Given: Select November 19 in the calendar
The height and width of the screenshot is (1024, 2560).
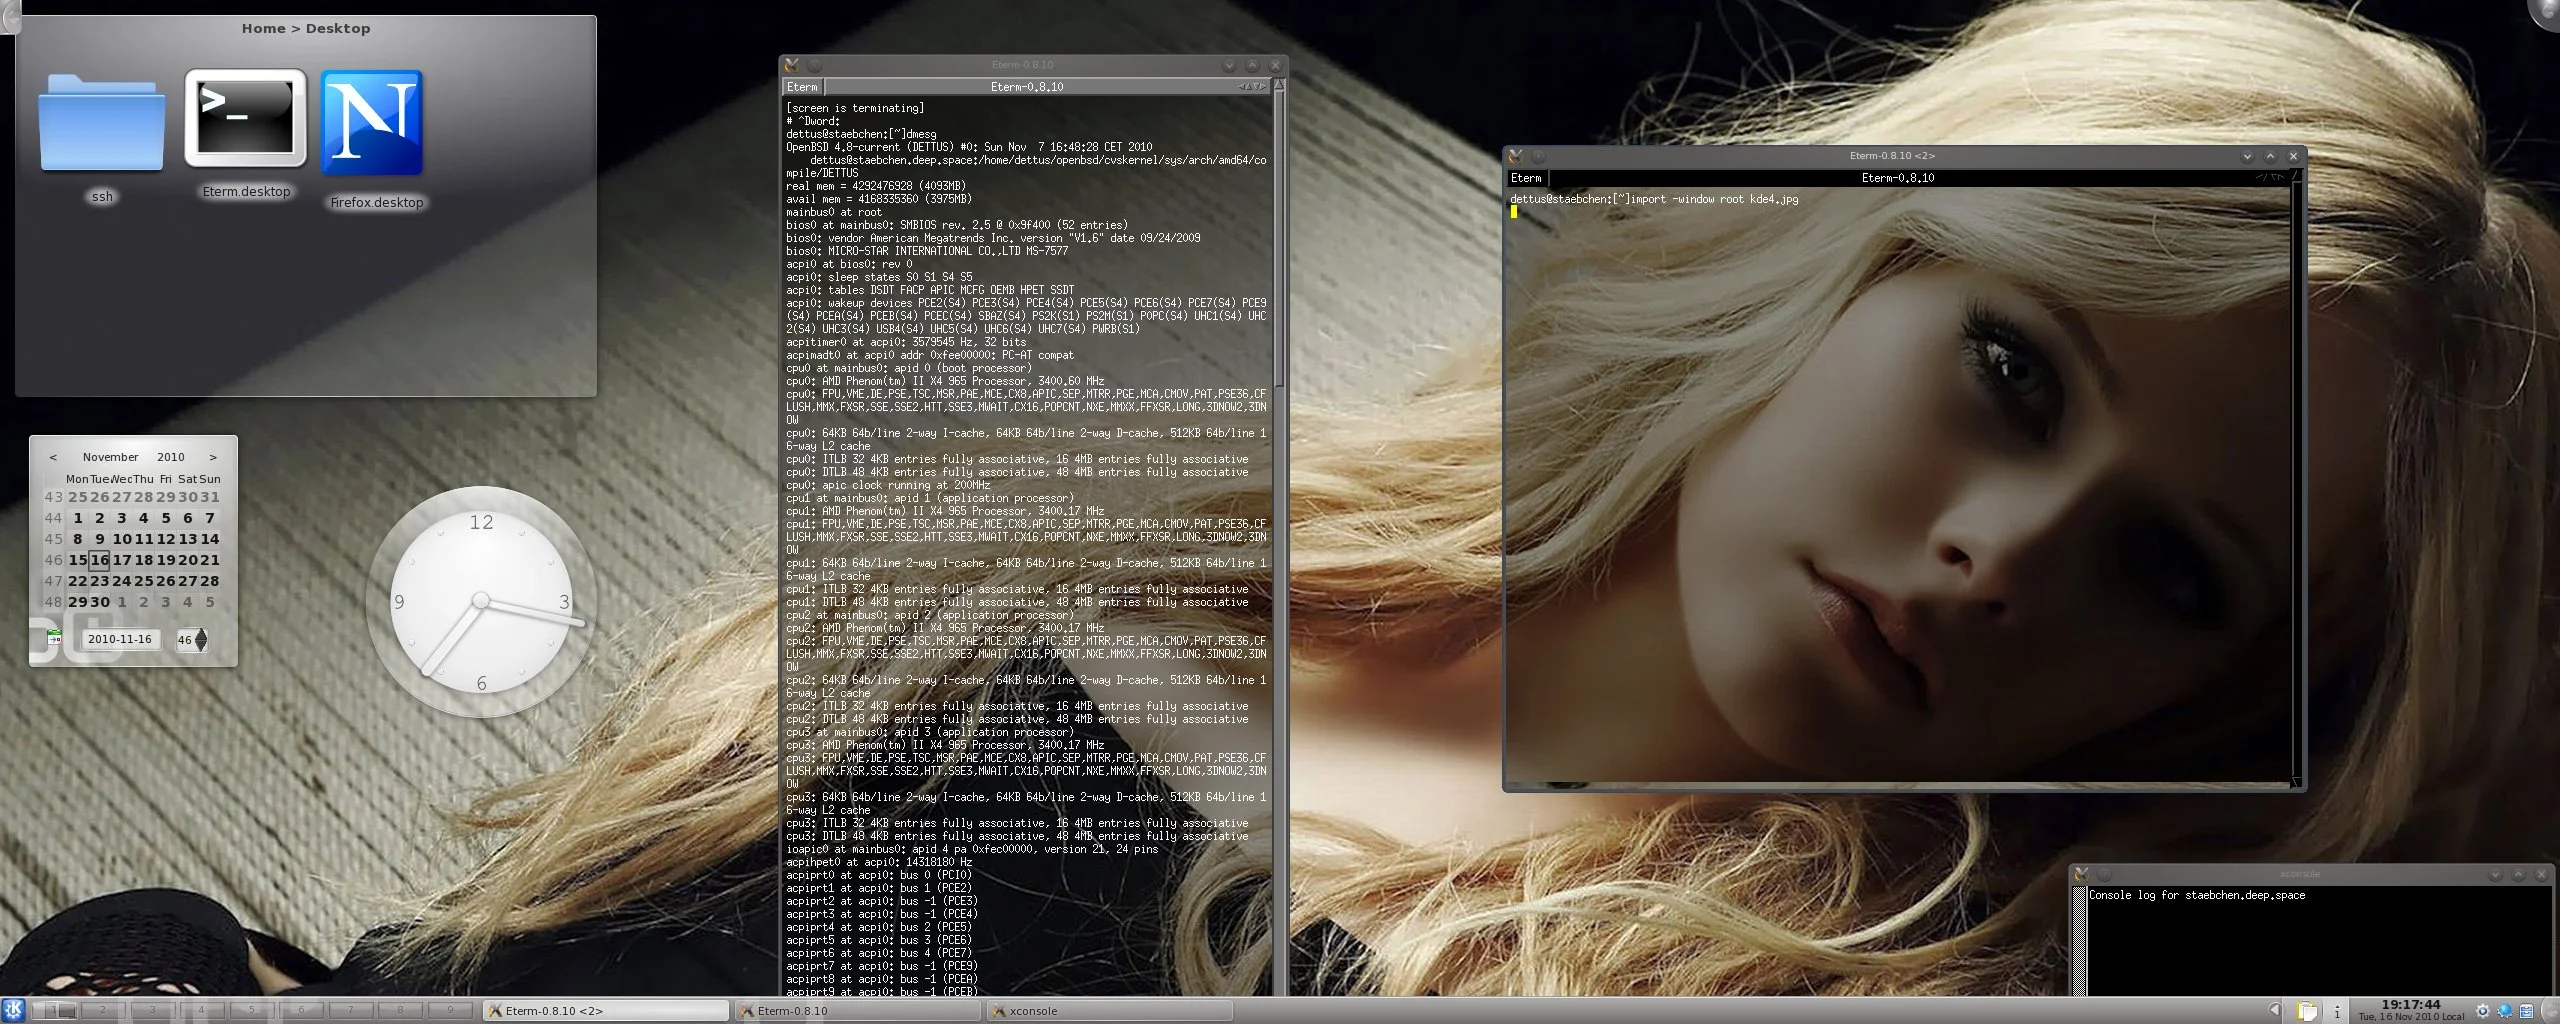Looking at the screenshot, I should pos(165,560).
